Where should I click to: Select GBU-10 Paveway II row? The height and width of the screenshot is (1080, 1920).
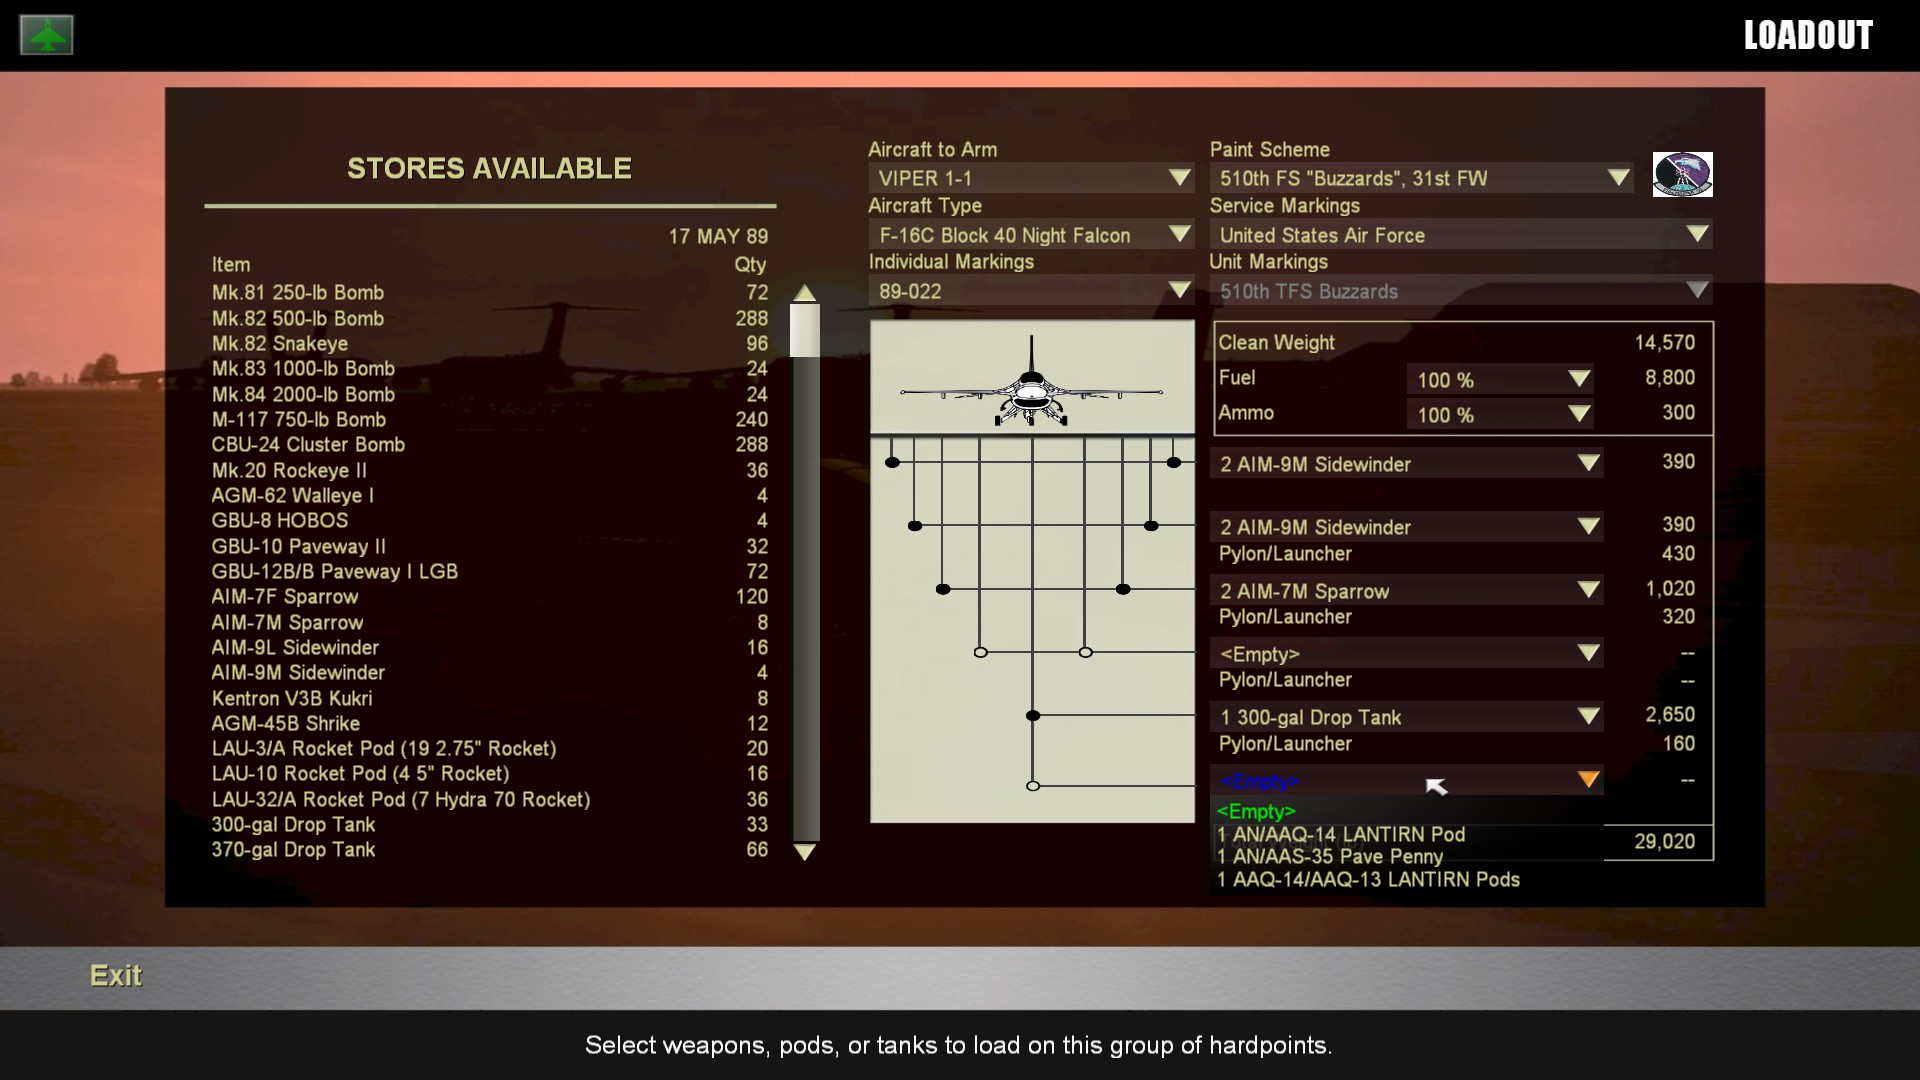click(490, 546)
